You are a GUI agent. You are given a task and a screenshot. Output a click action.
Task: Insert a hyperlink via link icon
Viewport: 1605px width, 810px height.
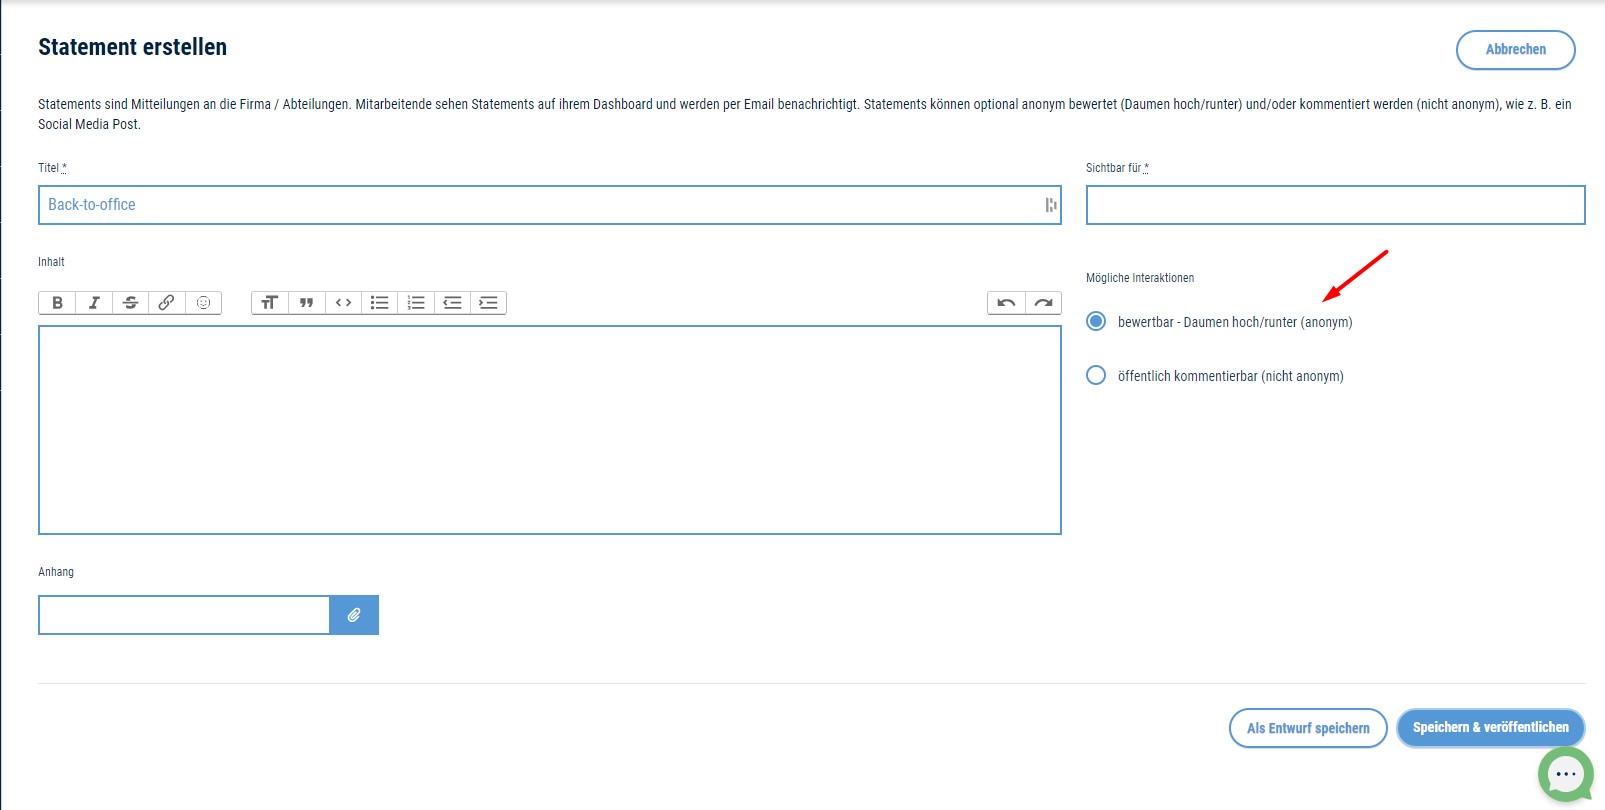tap(167, 303)
